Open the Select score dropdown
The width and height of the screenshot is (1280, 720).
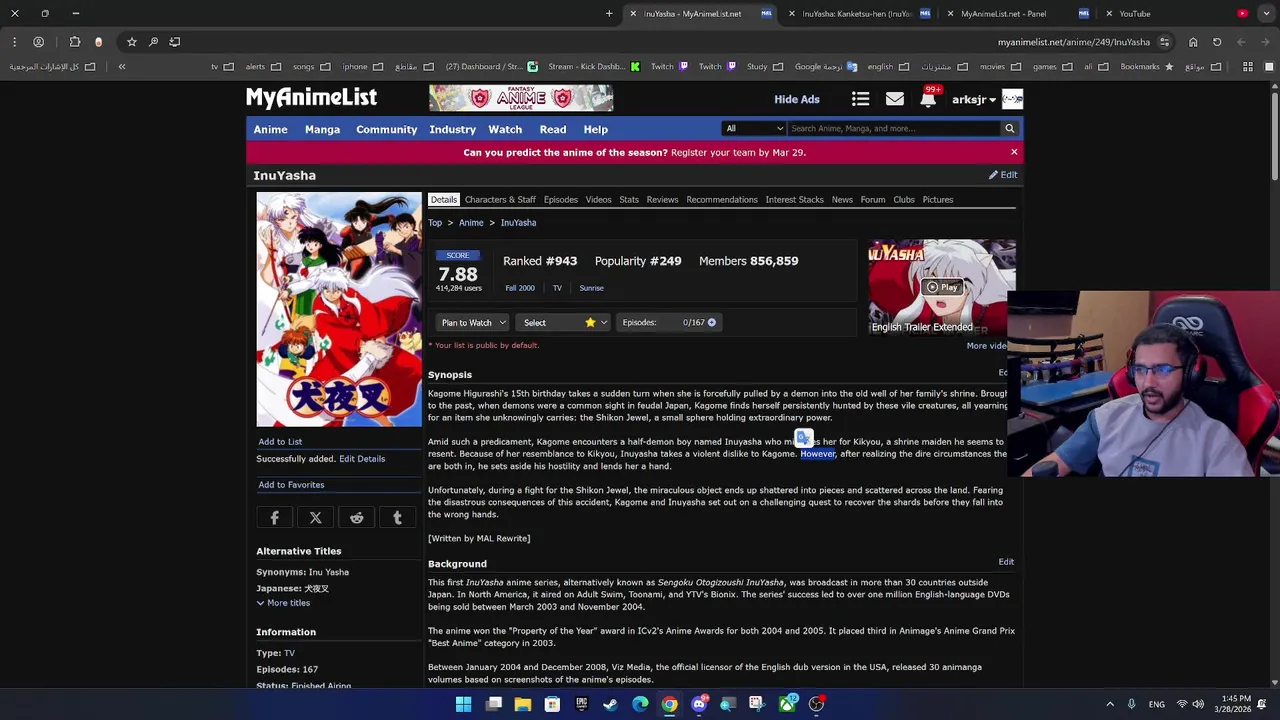(x=563, y=322)
